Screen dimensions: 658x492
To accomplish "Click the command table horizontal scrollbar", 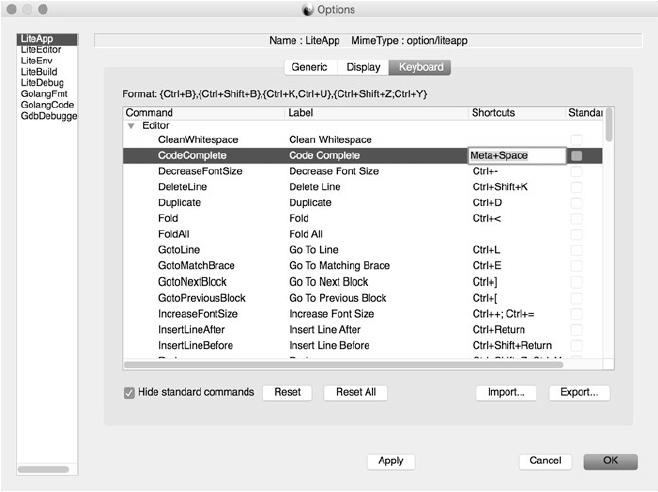I will pyautogui.click(x=343, y=365).
